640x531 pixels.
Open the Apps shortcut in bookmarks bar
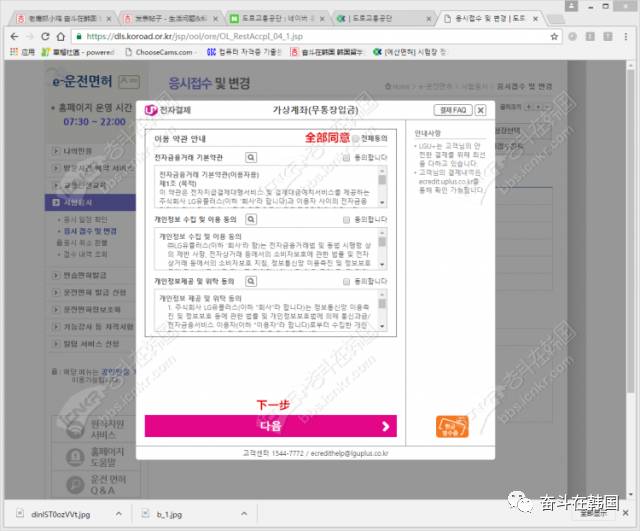pyautogui.click(x=22, y=52)
